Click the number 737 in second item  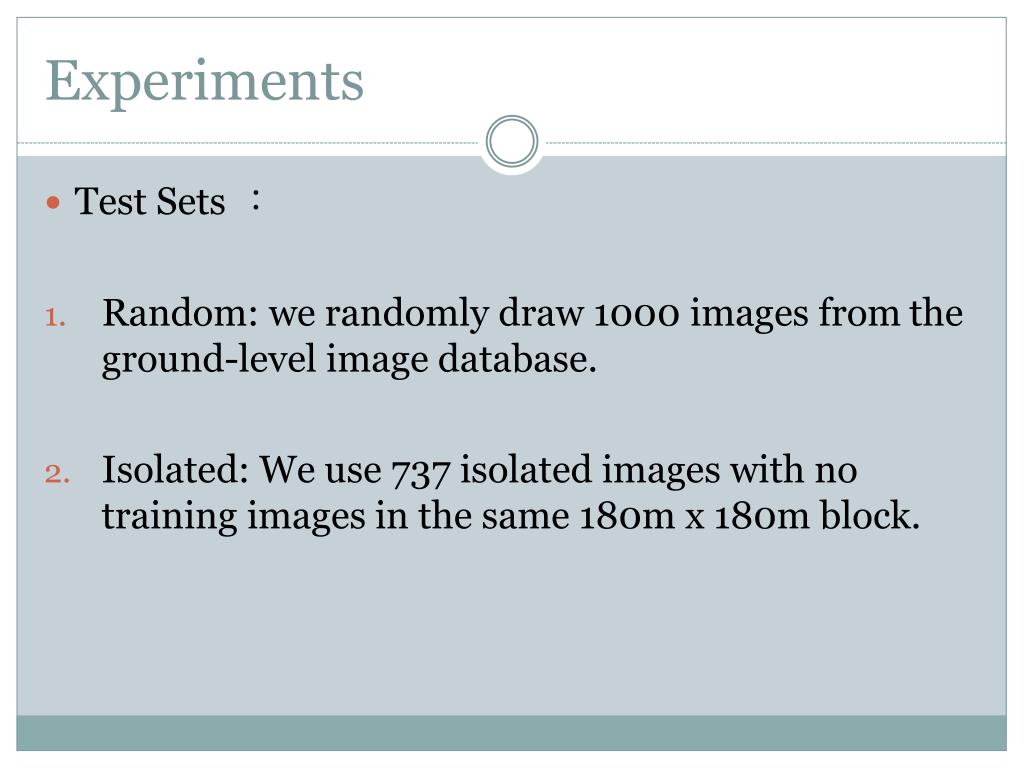click(421, 472)
